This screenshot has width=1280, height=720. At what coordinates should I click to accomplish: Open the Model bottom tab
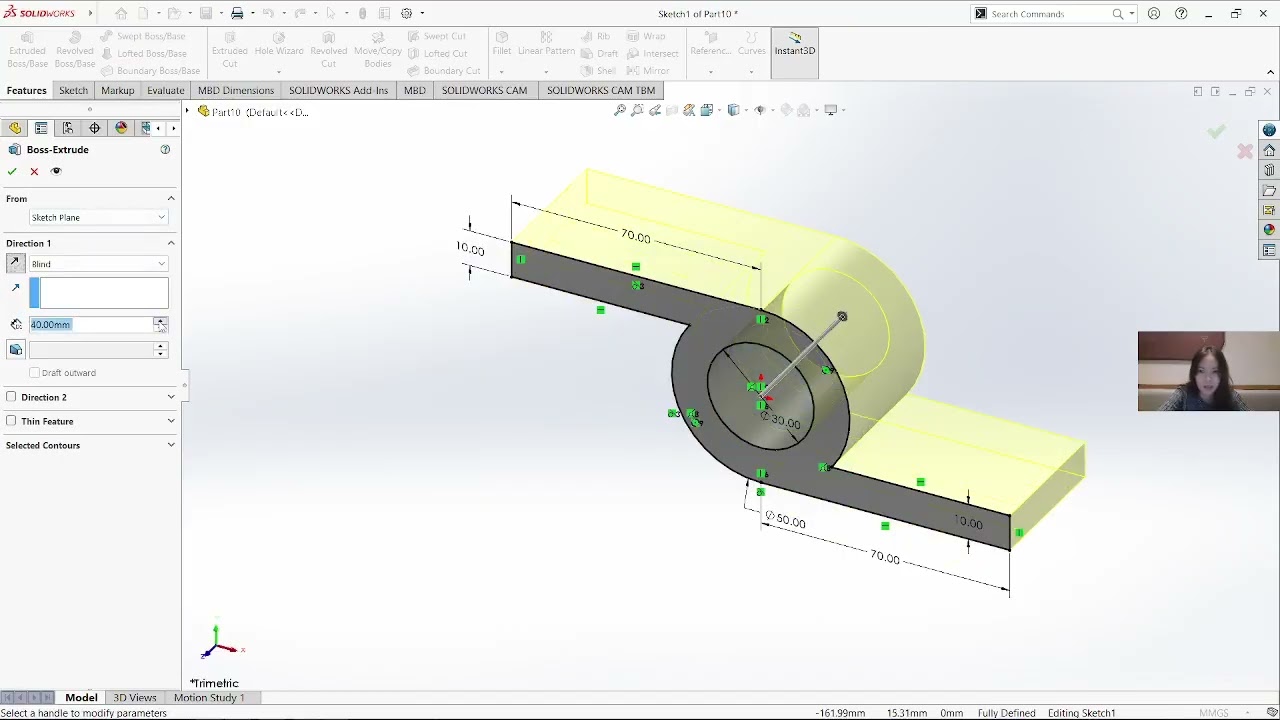tap(81, 697)
